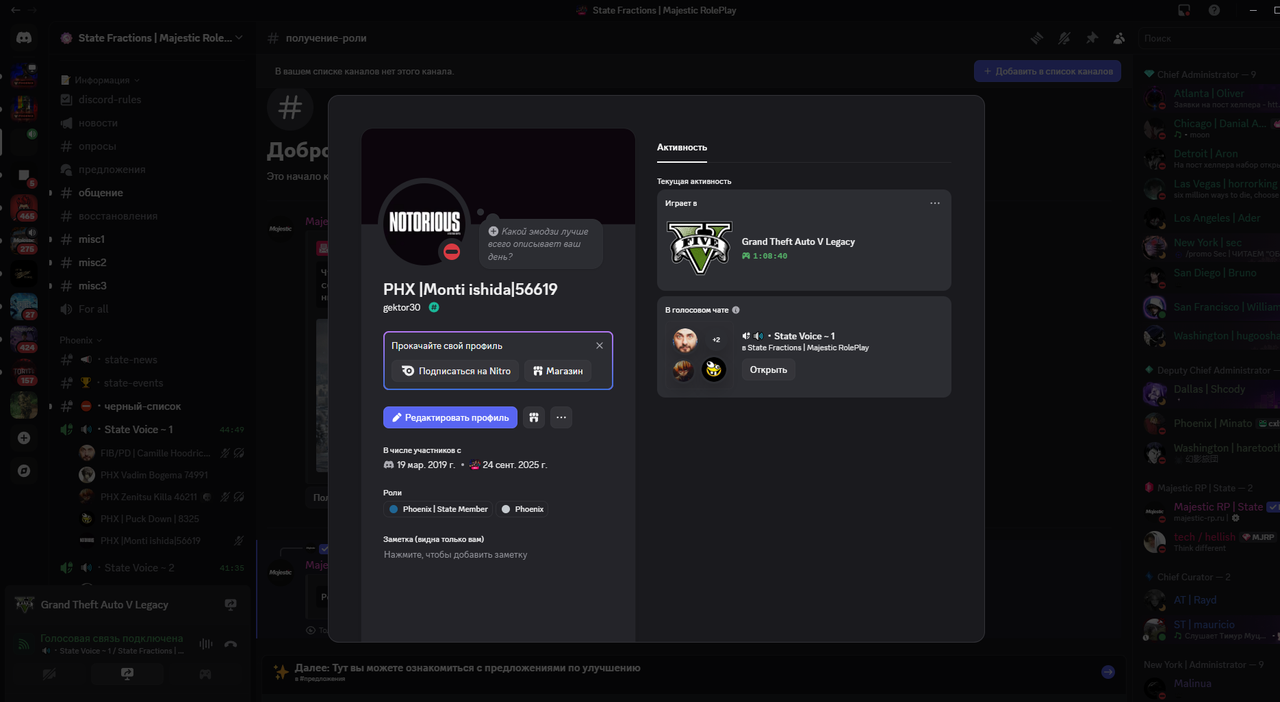The width and height of the screenshot is (1280, 702).
Task: Open pinned messages in channel header
Action: [x=1092, y=38]
